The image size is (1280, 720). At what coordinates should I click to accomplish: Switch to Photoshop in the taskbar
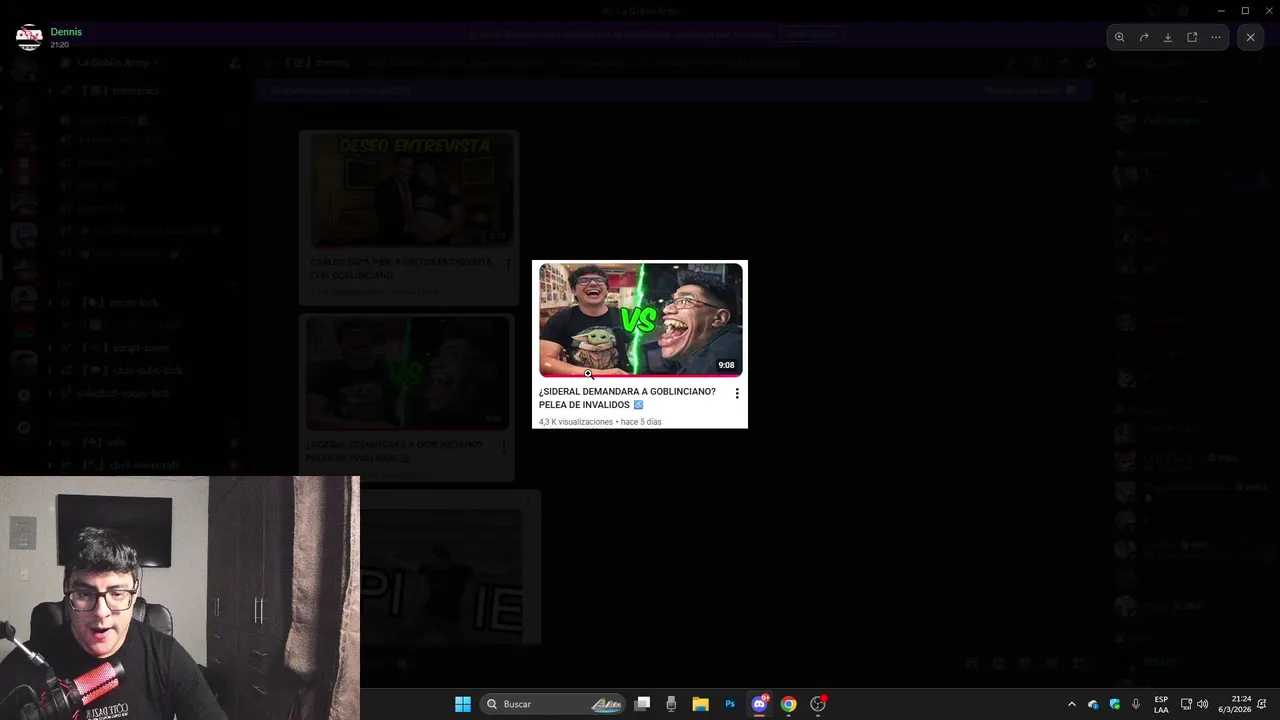[x=730, y=704]
